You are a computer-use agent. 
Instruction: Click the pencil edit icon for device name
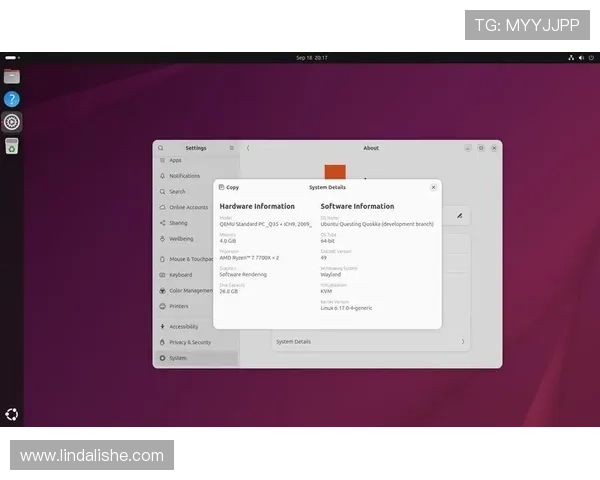pyautogui.click(x=459, y=214)
